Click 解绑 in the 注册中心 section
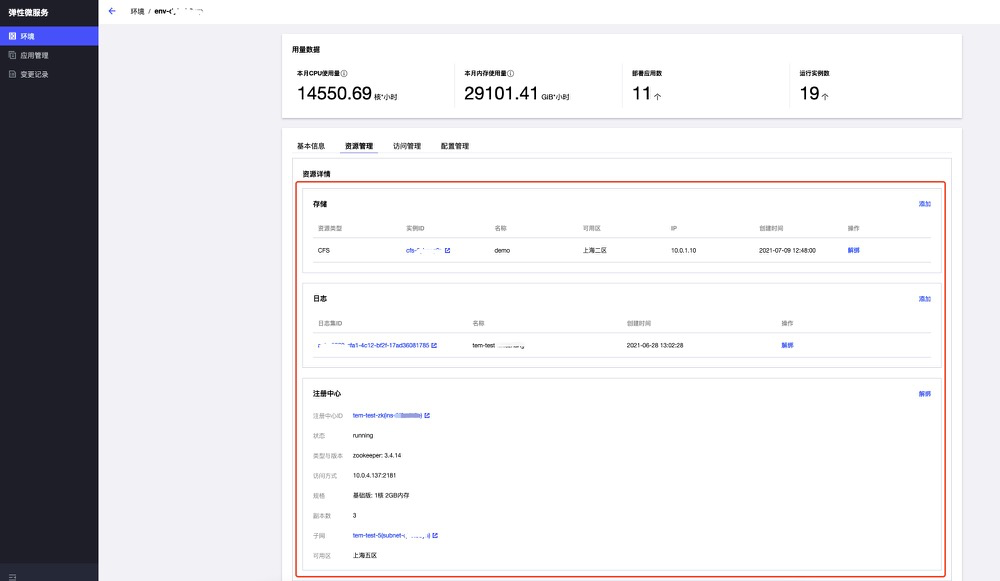 (x=924, y=394)
